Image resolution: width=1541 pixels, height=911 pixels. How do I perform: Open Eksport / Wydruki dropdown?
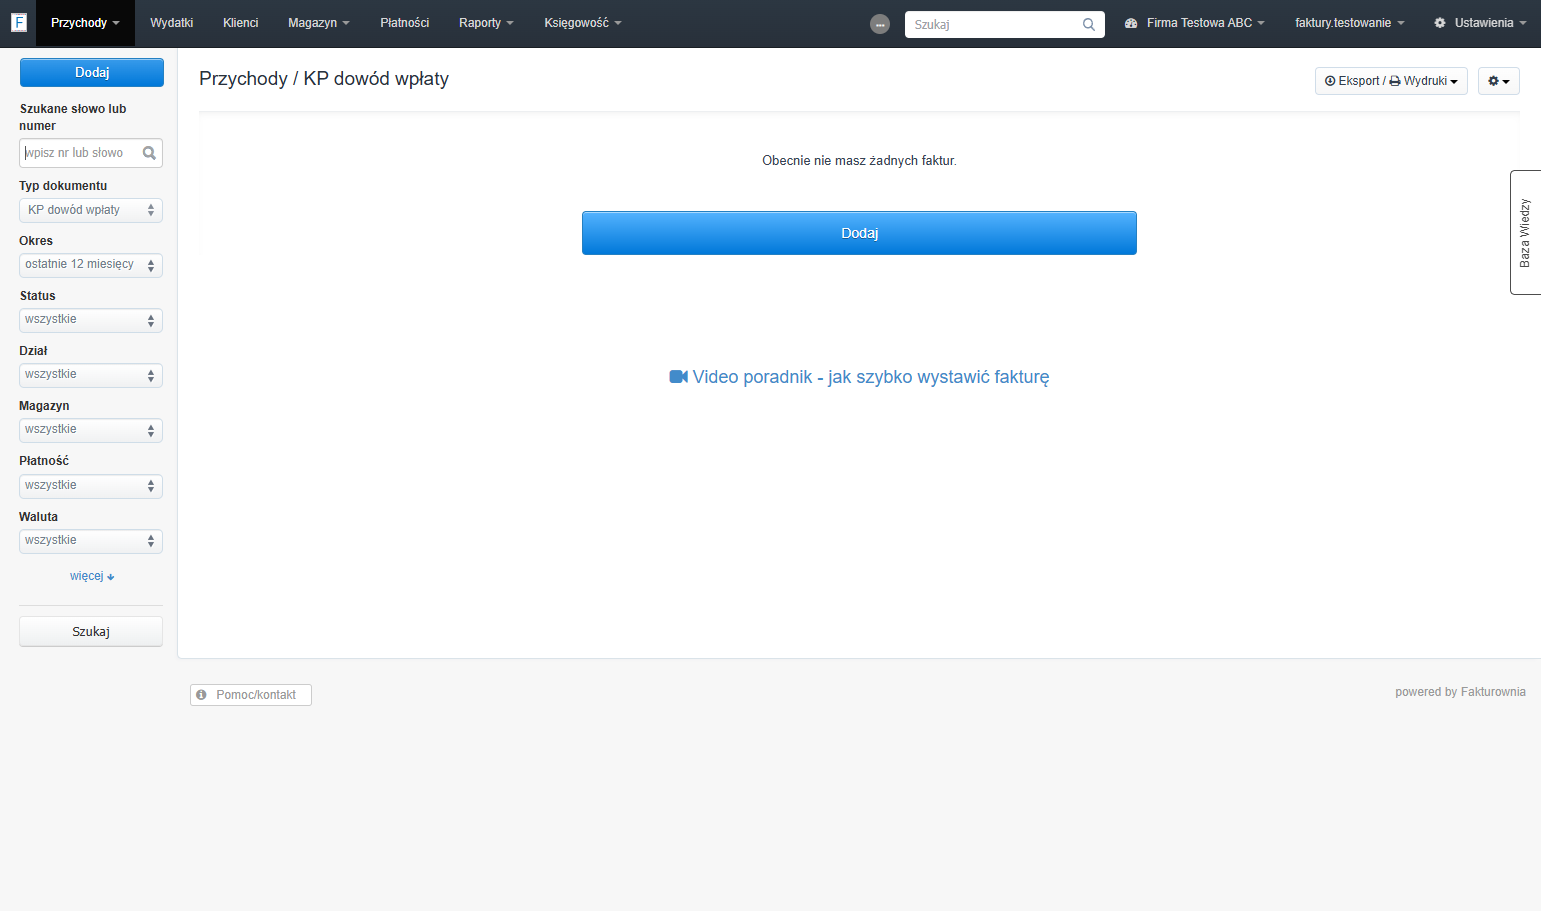coord(1391,81)
